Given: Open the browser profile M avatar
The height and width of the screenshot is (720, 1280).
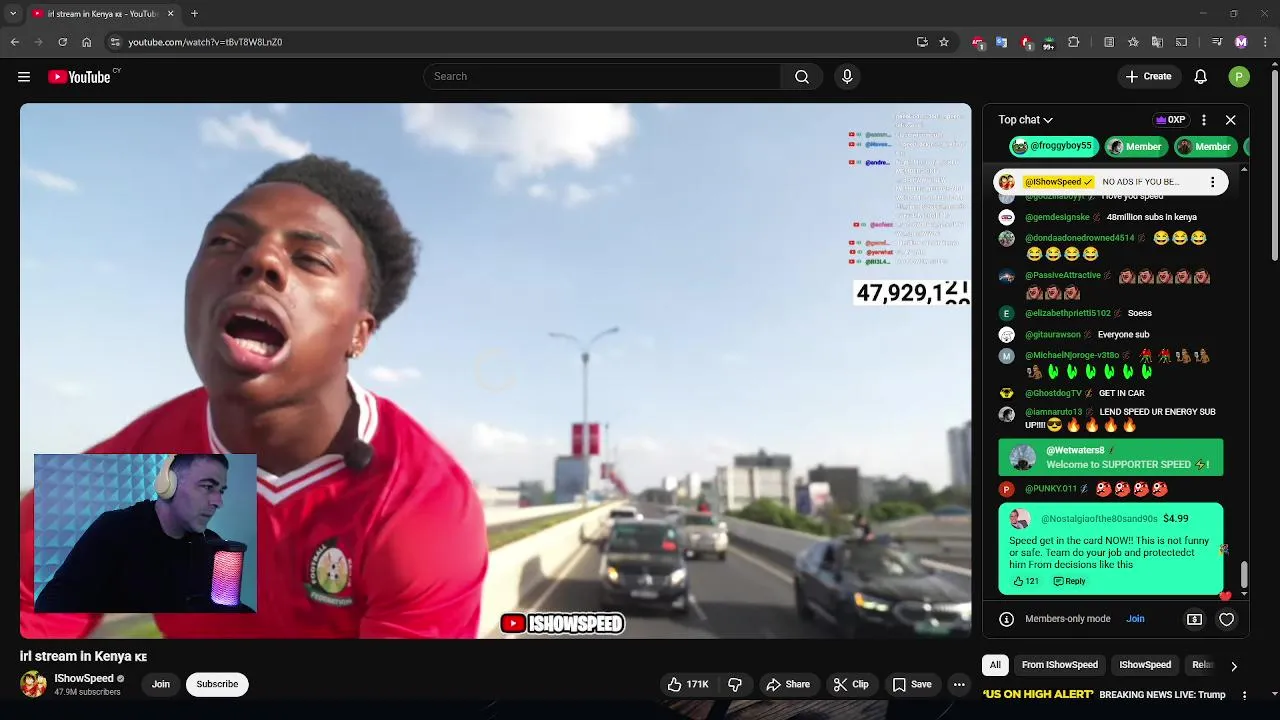Looking at the screenshot, I should click(1241, 42).
